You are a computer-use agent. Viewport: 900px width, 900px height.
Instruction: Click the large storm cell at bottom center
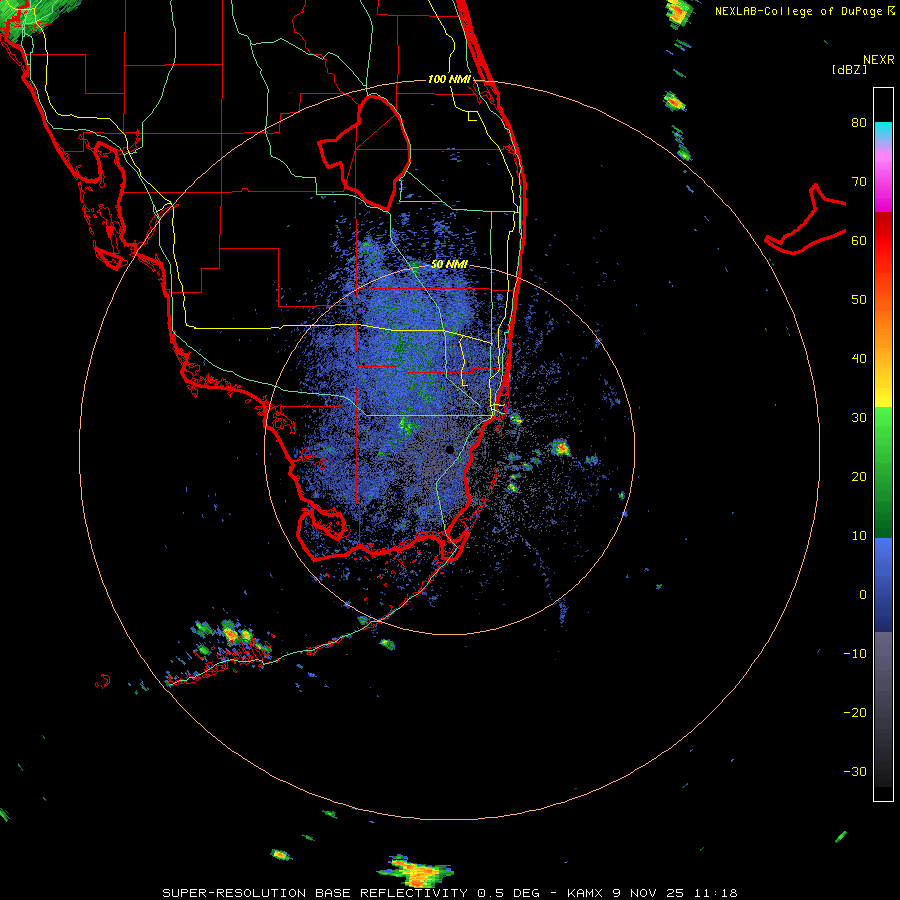[416, 871]
